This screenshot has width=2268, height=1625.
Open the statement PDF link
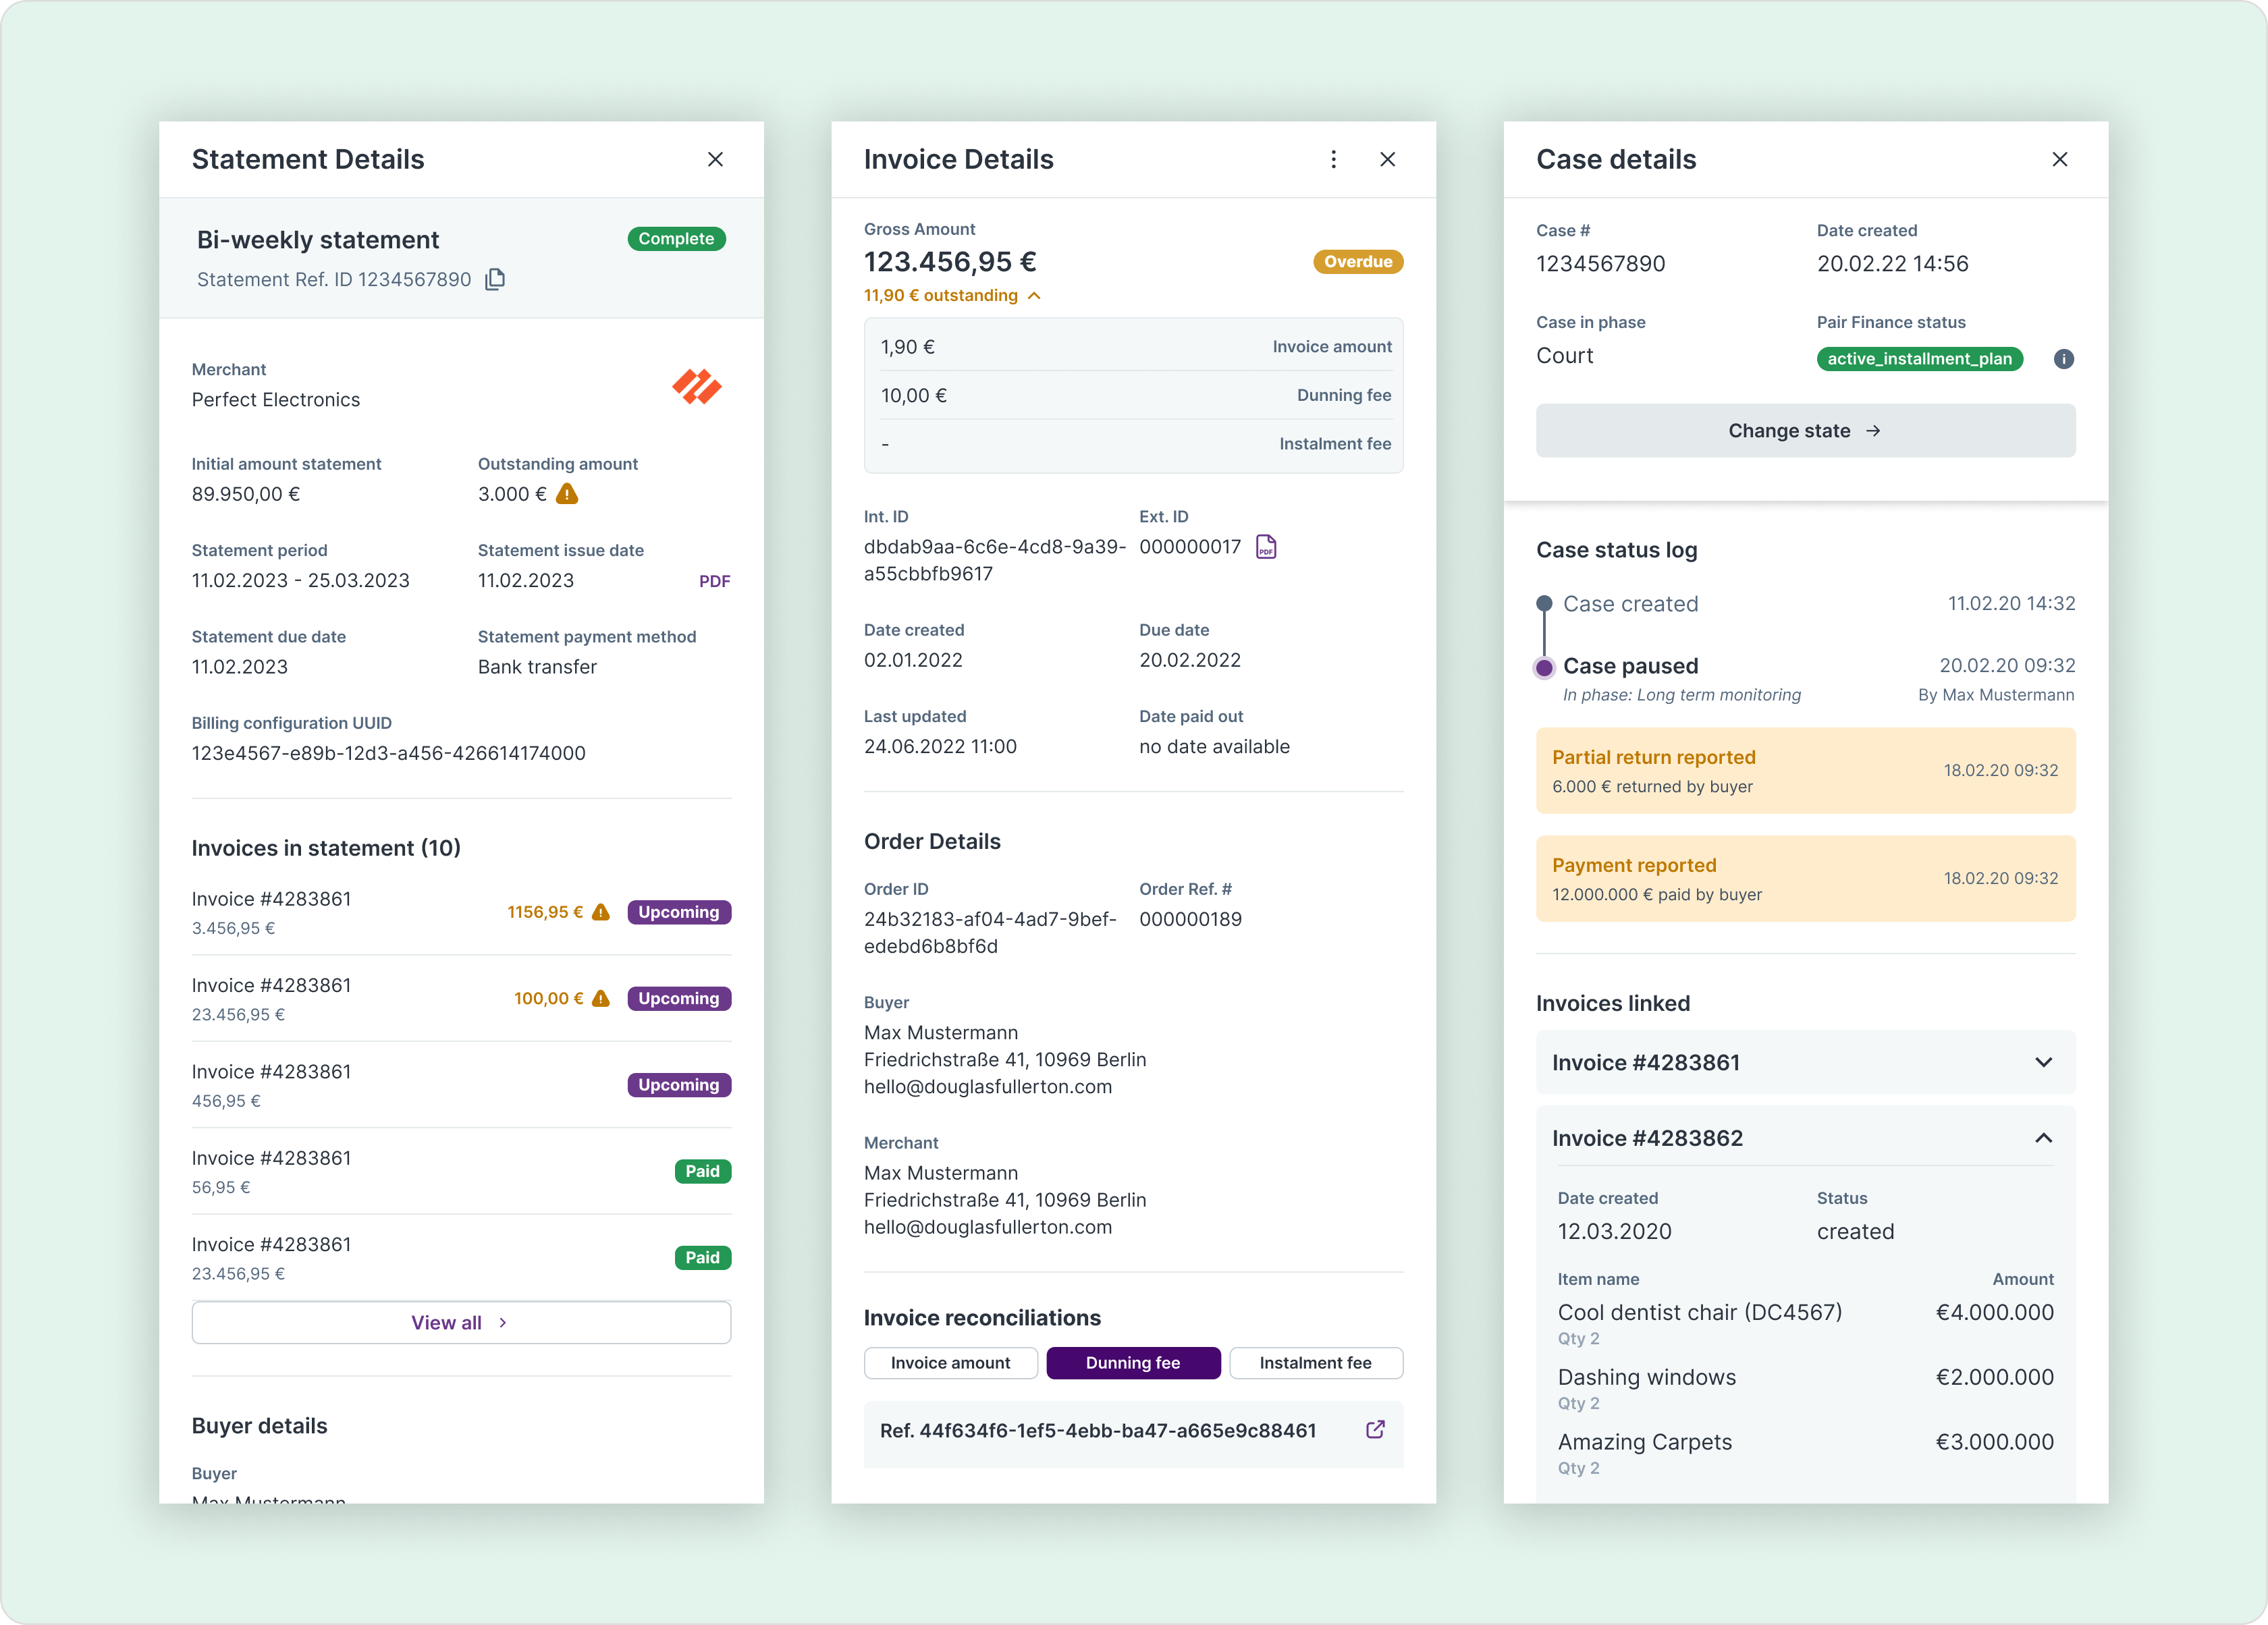714,581
